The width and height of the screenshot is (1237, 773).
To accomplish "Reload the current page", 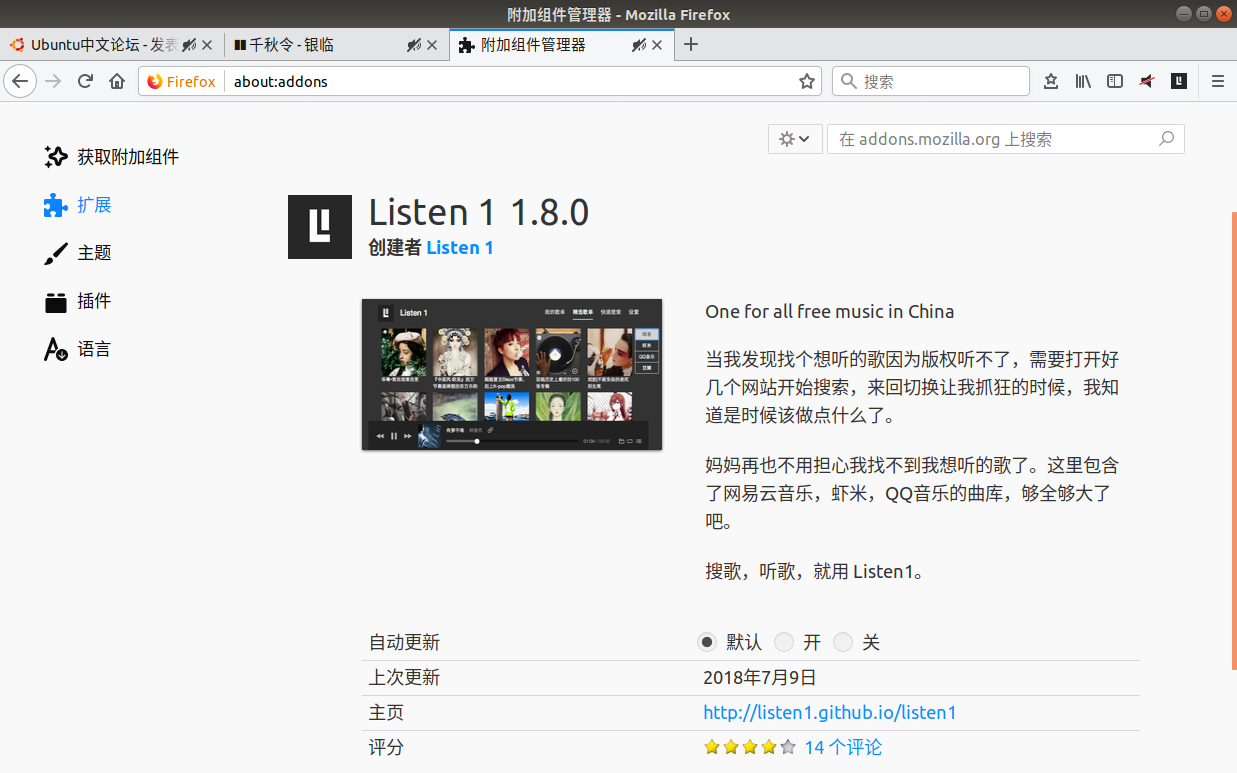I will [85, 81].
